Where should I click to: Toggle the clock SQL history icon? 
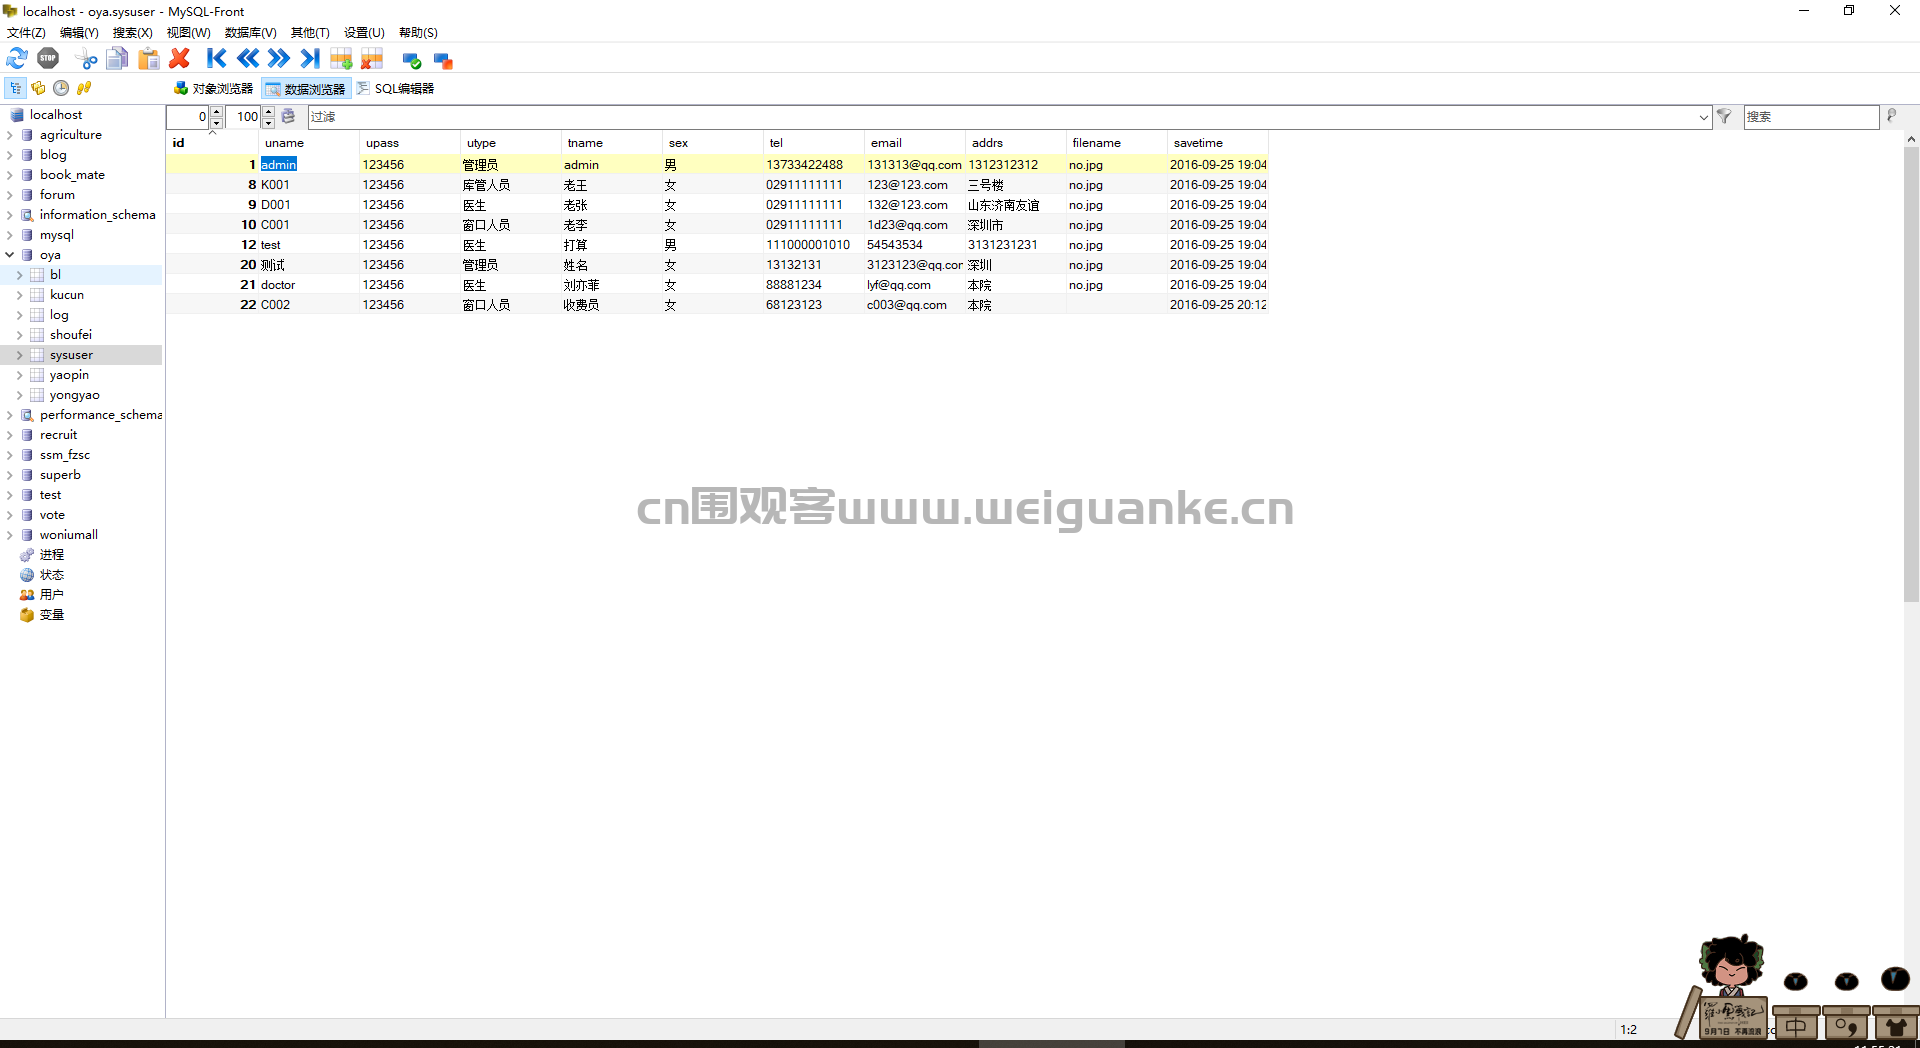pyautogui.click(x=61, y=88)
